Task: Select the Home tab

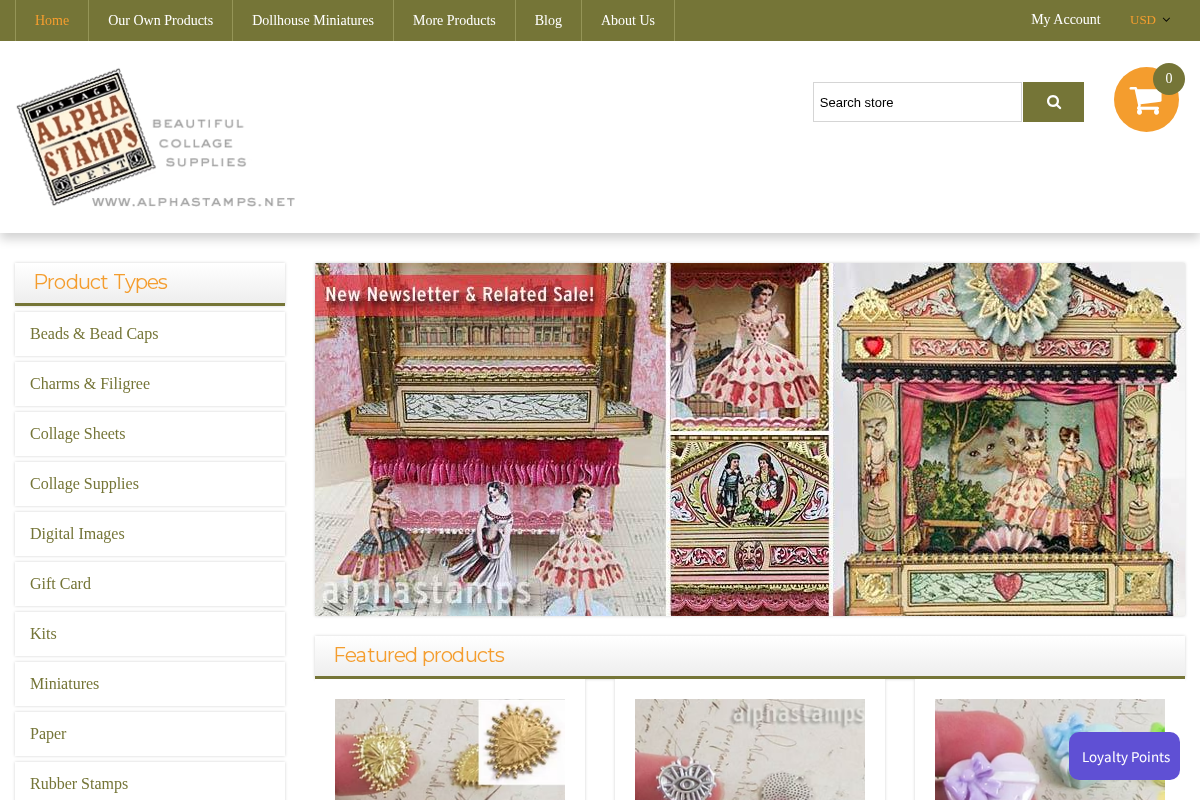Action: point(51,20)
